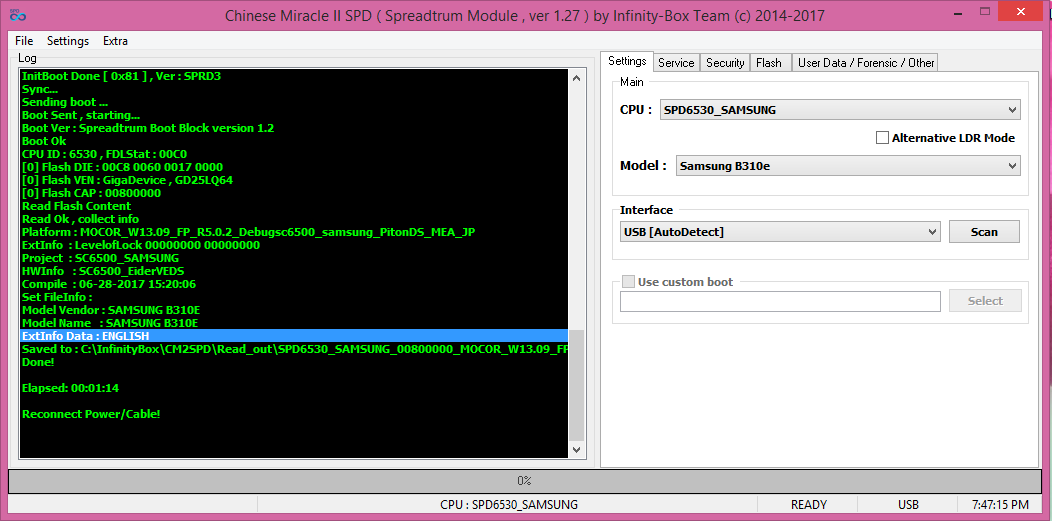Viewport: 1052px width, 521px height.
Task: Click the 'Done!' log line
Action: [x=38, y=362]
